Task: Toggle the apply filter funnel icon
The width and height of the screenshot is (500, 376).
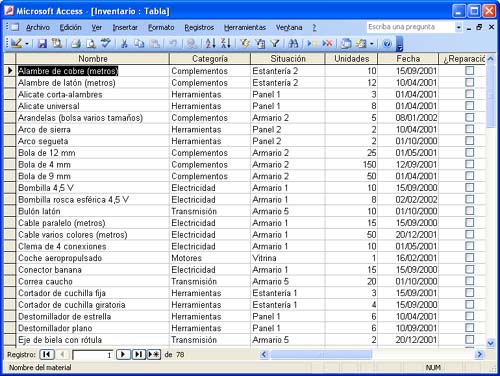Action: click(275, 43)
